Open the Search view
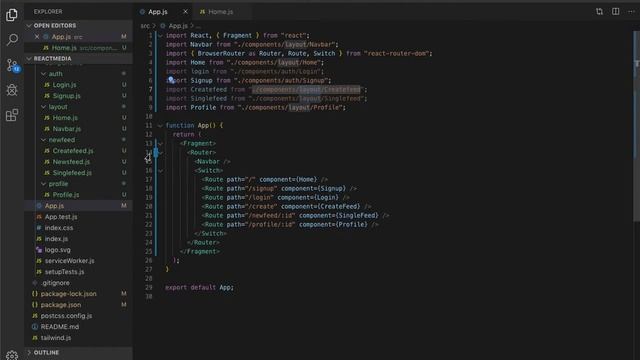 click(12, 40)
